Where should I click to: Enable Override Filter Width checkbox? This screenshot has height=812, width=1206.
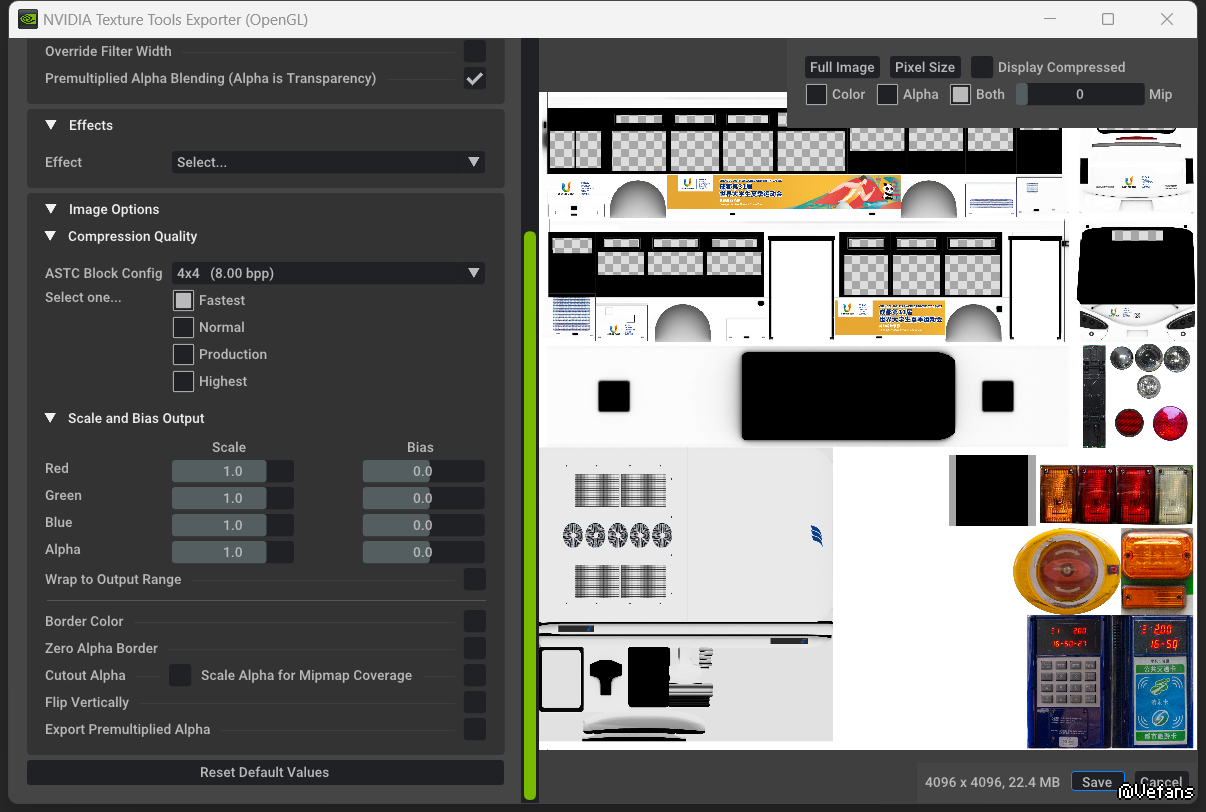pyautogui.click(x=475, y=51)
